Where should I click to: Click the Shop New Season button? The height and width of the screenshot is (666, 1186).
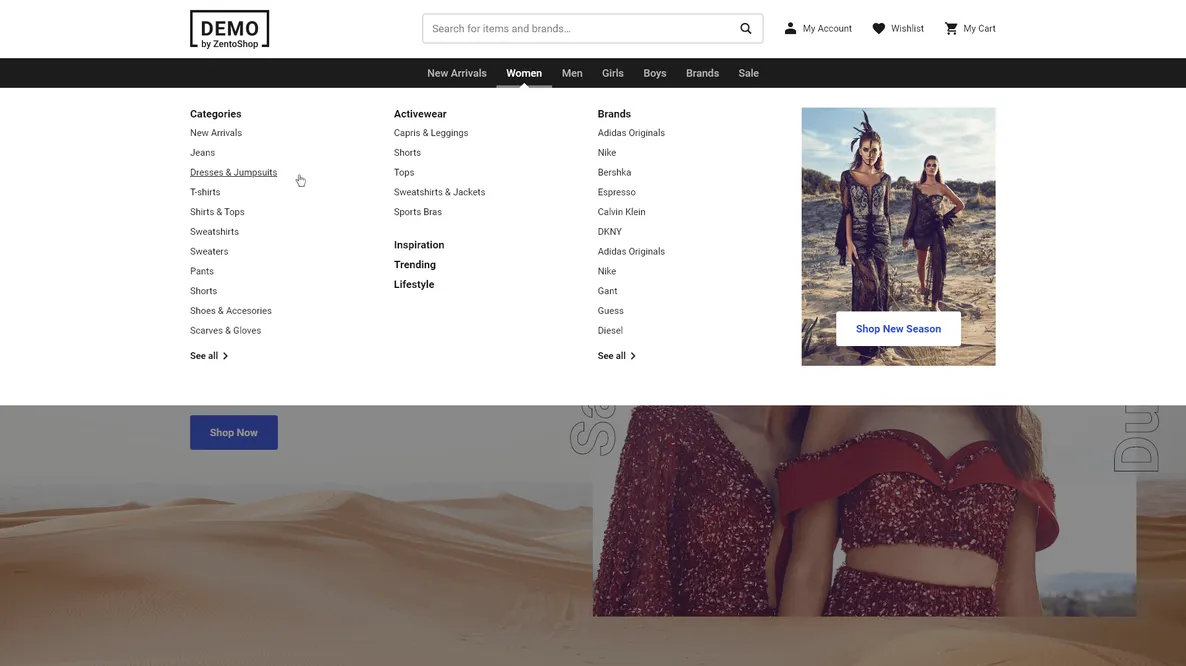(x=898, y=329)
